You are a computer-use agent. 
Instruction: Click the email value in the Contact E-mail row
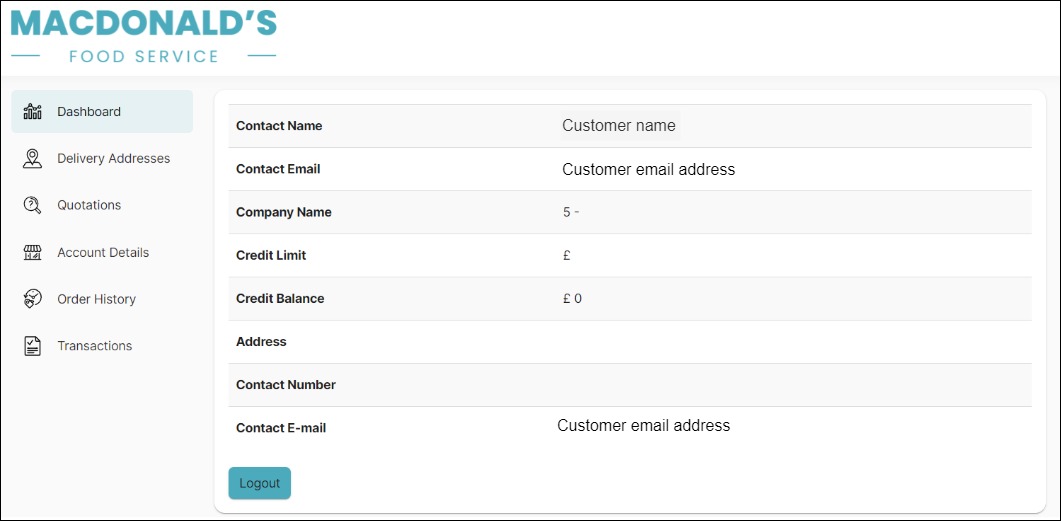tap(643, 426)
